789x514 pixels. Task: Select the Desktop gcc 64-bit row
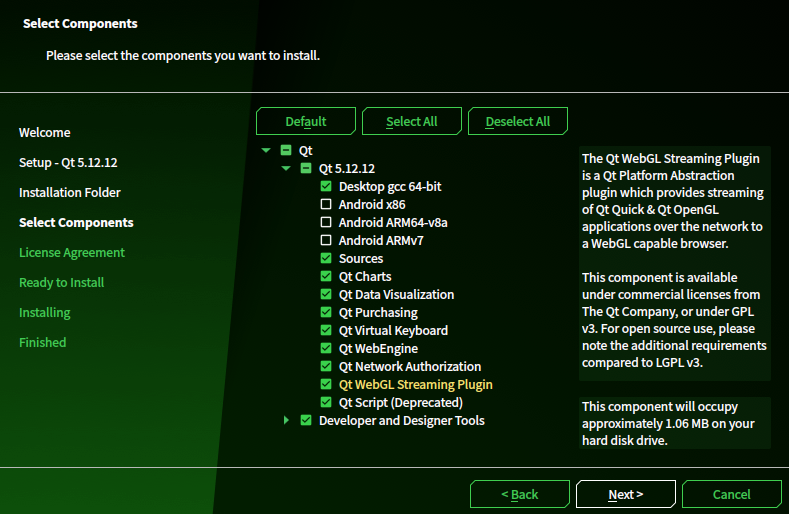[390, 187]
